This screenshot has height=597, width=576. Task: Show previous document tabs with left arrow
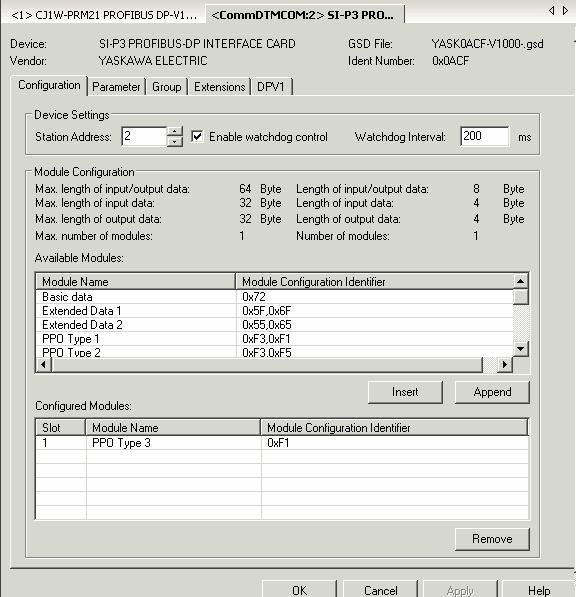tap(552, 11)
